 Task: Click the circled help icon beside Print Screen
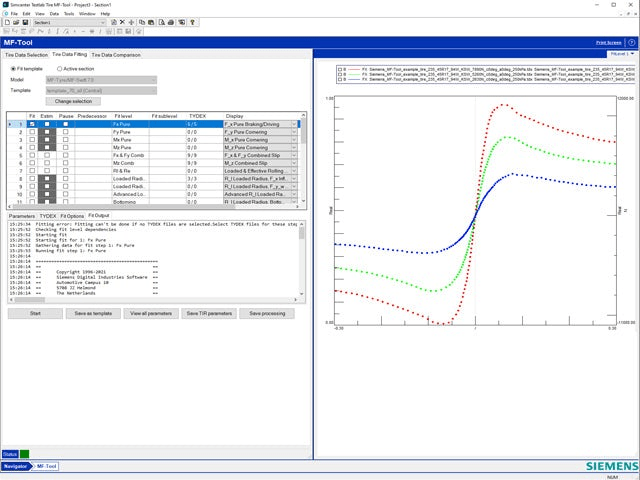pos(631,43)
